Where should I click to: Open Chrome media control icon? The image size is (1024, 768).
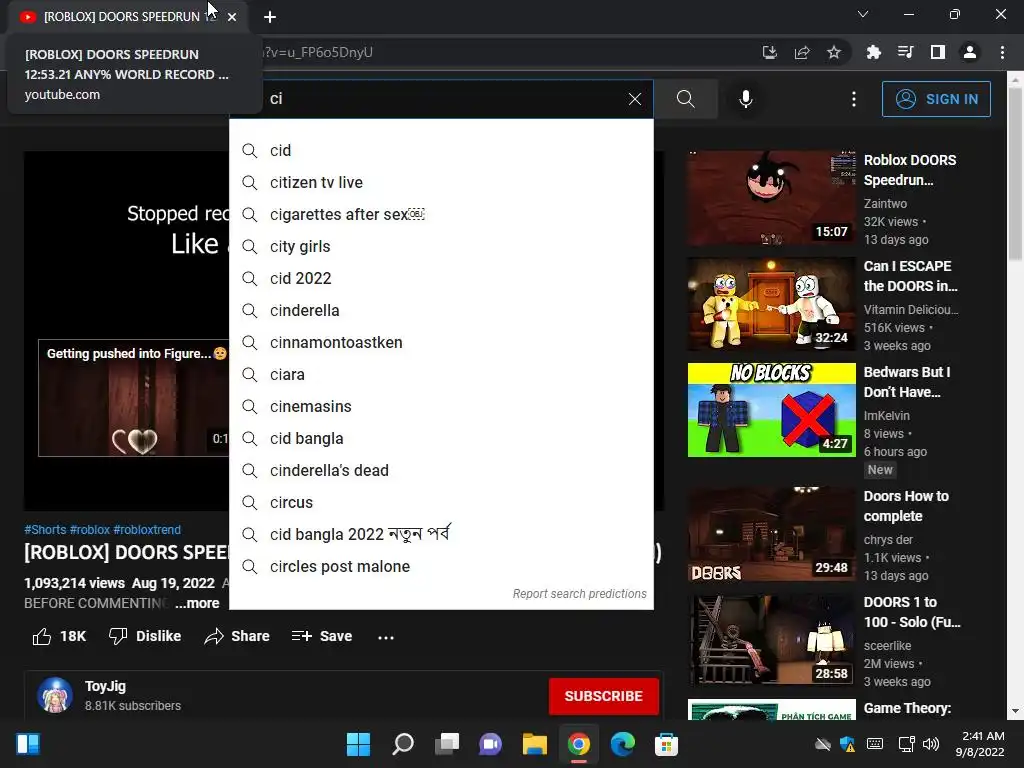905,52
